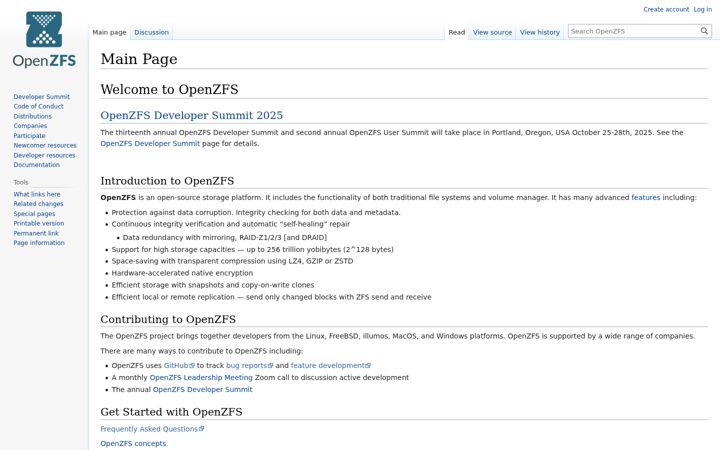Screen dimensions: 720x450
Task: Open Printable version link
Action: coord(39,223)
